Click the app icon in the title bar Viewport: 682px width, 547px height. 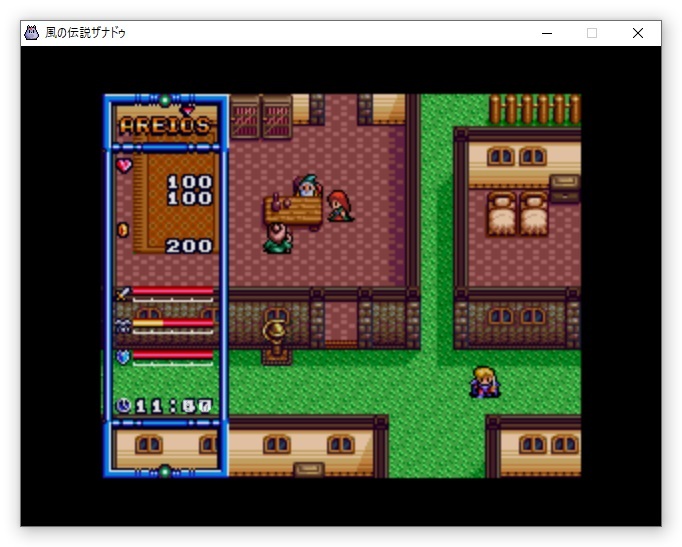pyautogui.click(x=31, y=33)
